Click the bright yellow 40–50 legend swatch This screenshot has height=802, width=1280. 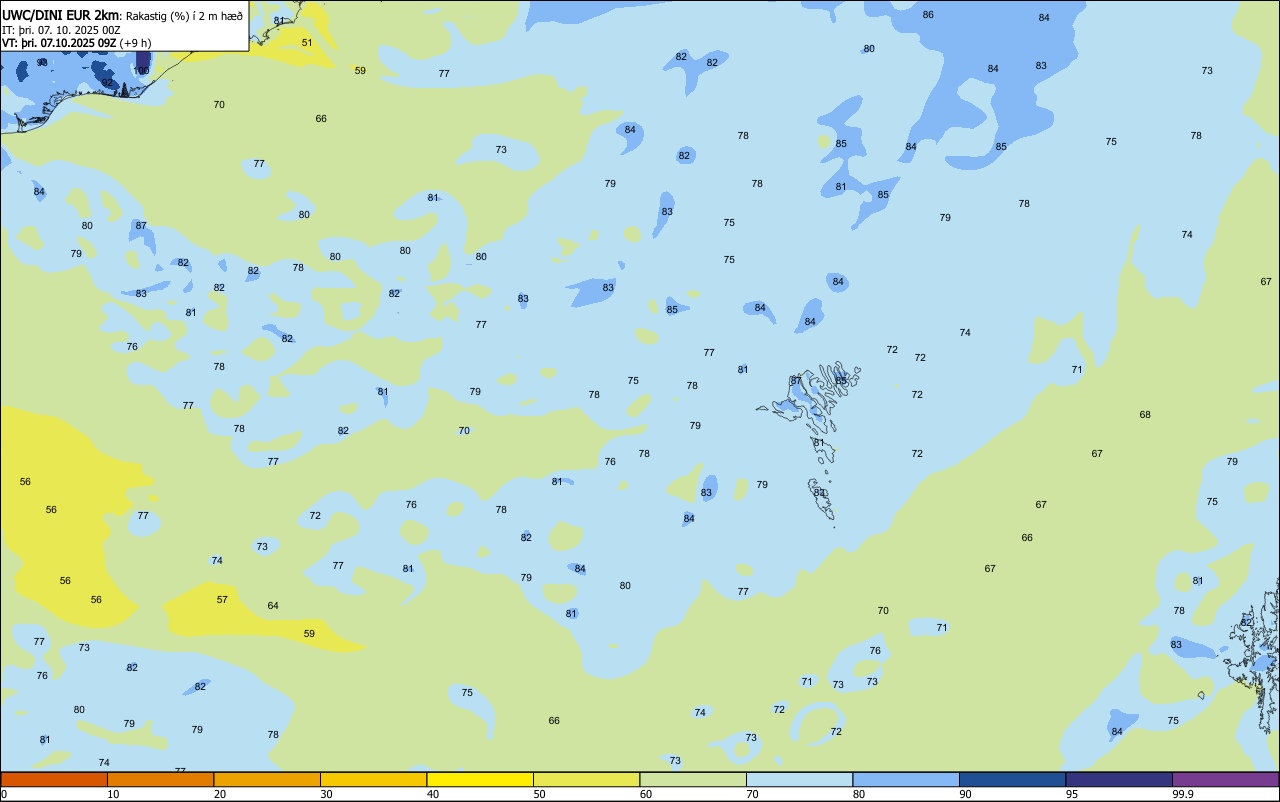[x=480, y=779]
